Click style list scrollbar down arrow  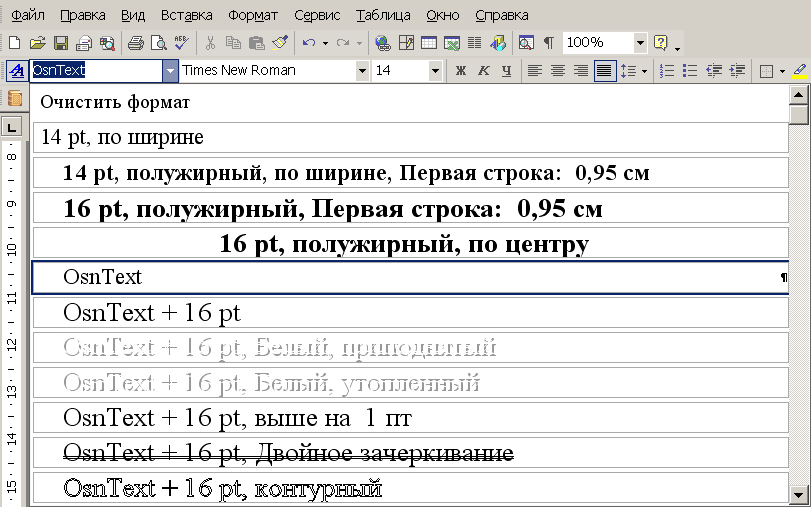click(799, 494)
